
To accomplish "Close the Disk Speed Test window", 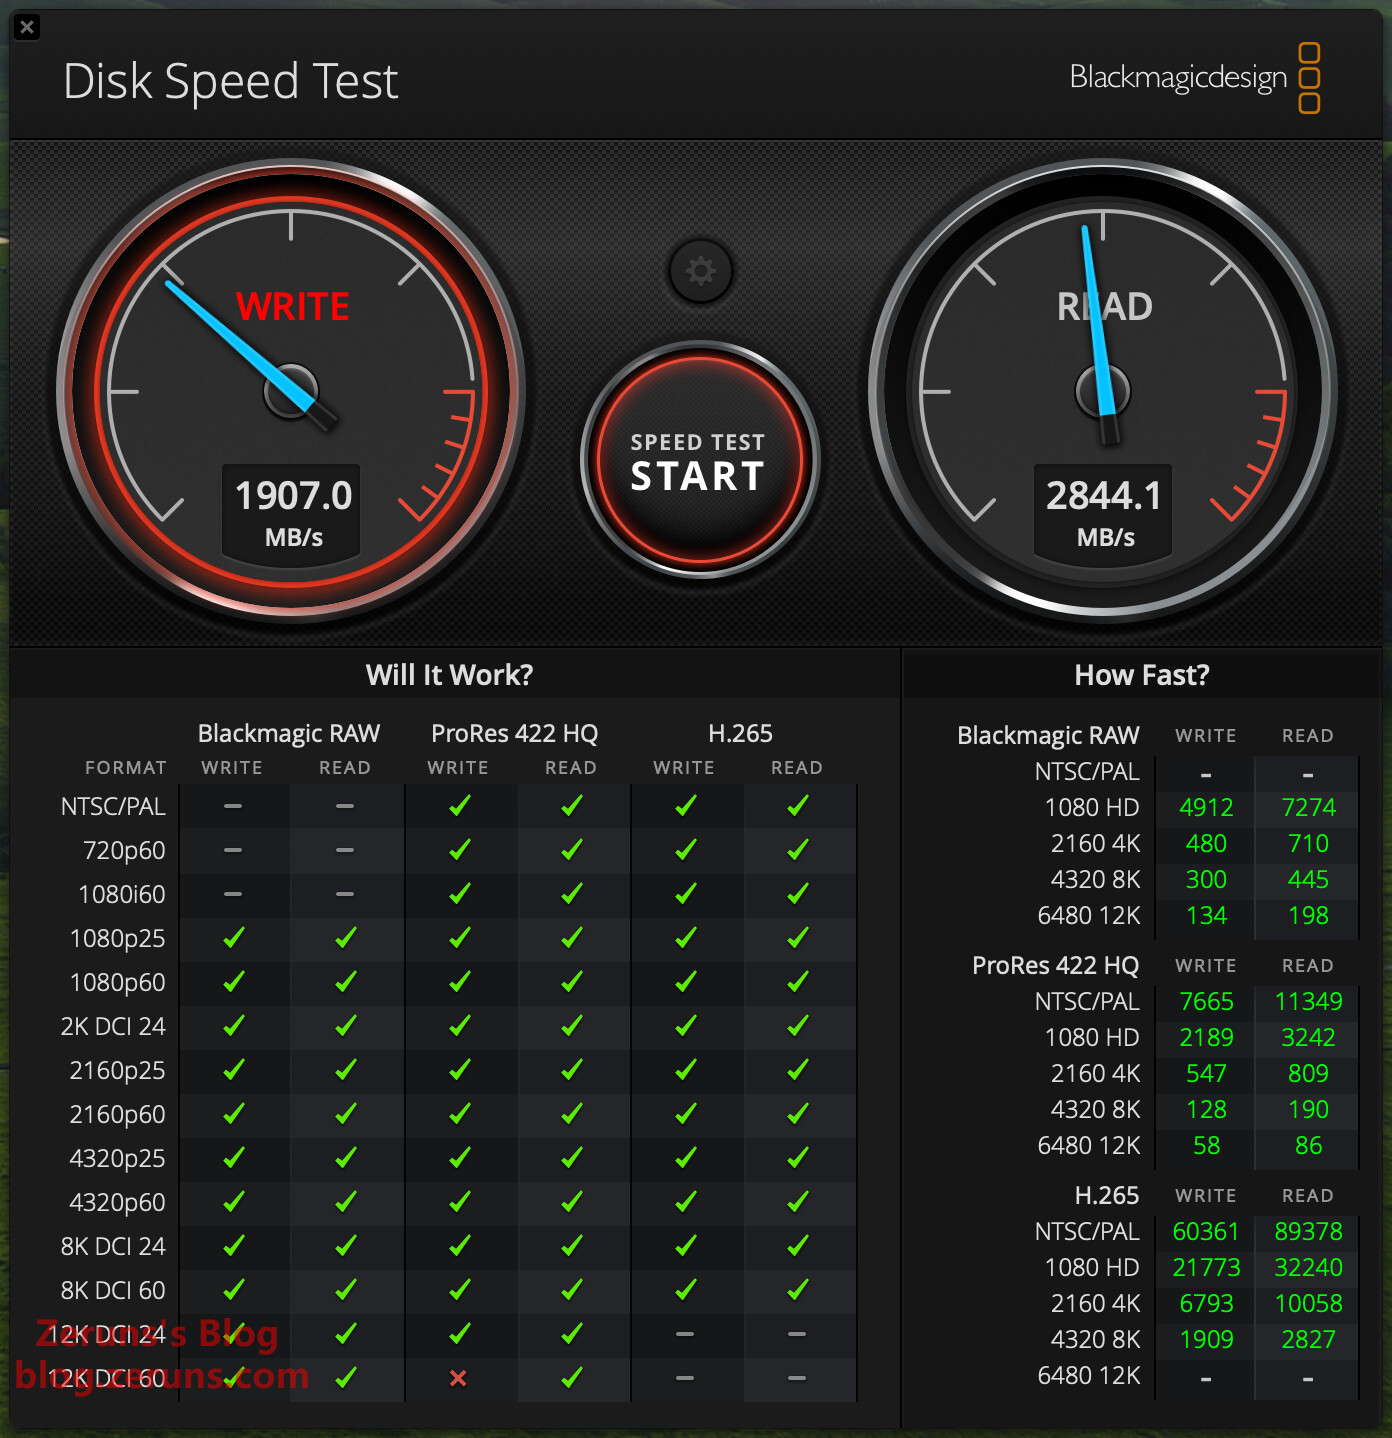I will tap(27, 27).
